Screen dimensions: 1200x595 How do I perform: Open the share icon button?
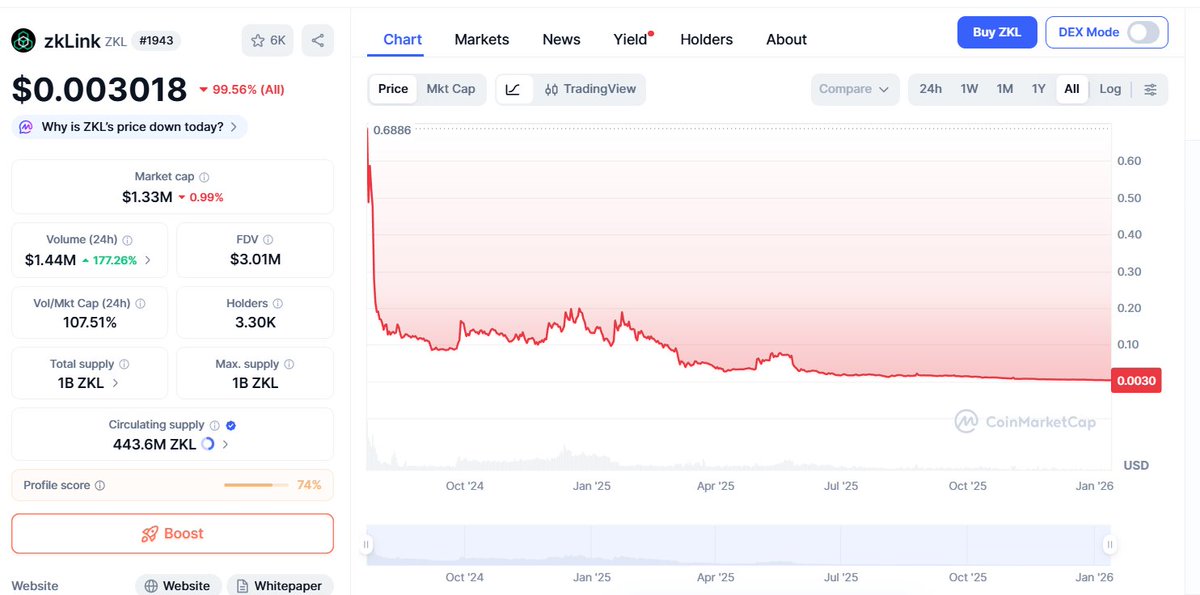[318, 40]
